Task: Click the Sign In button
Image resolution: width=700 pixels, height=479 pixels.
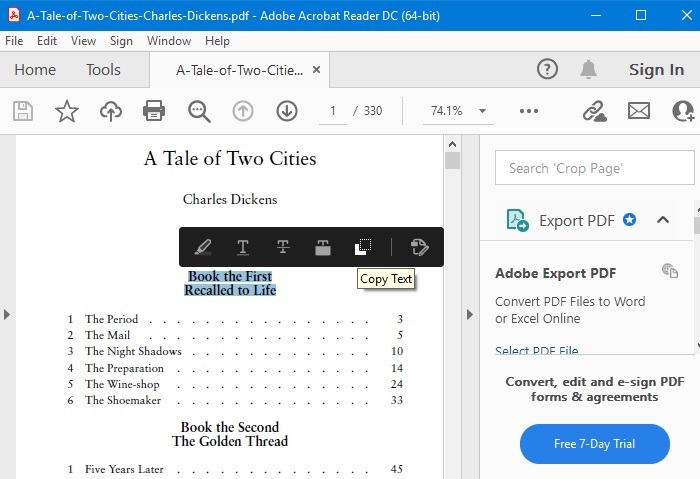Action: [656, 70]
